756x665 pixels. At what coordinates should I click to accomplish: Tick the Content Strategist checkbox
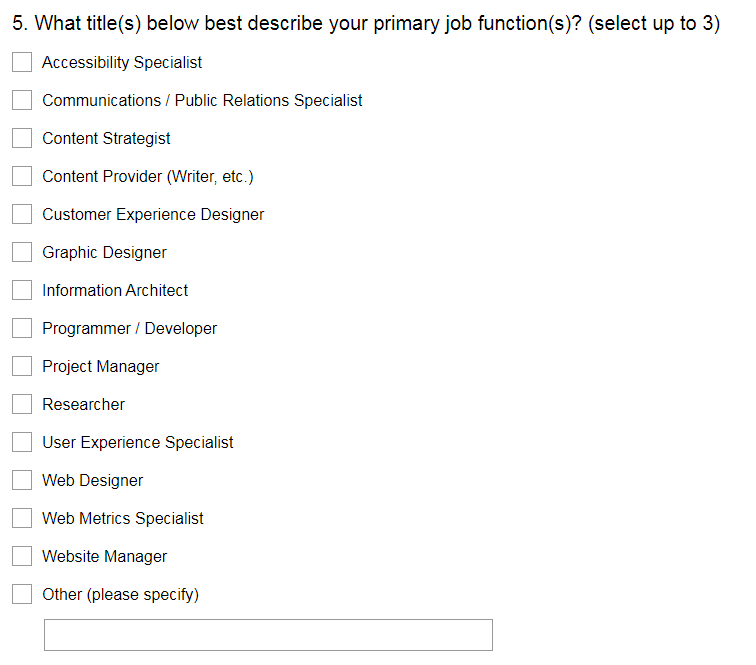point(22,138)
